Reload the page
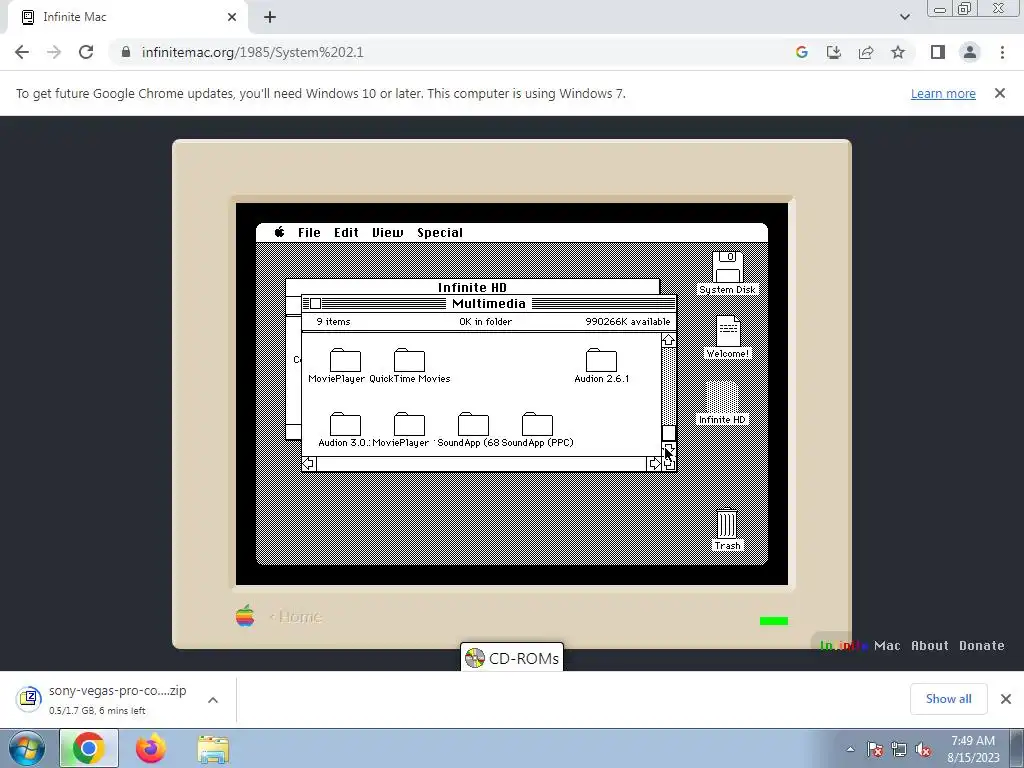1024x768 pixels. click(86, 52)
